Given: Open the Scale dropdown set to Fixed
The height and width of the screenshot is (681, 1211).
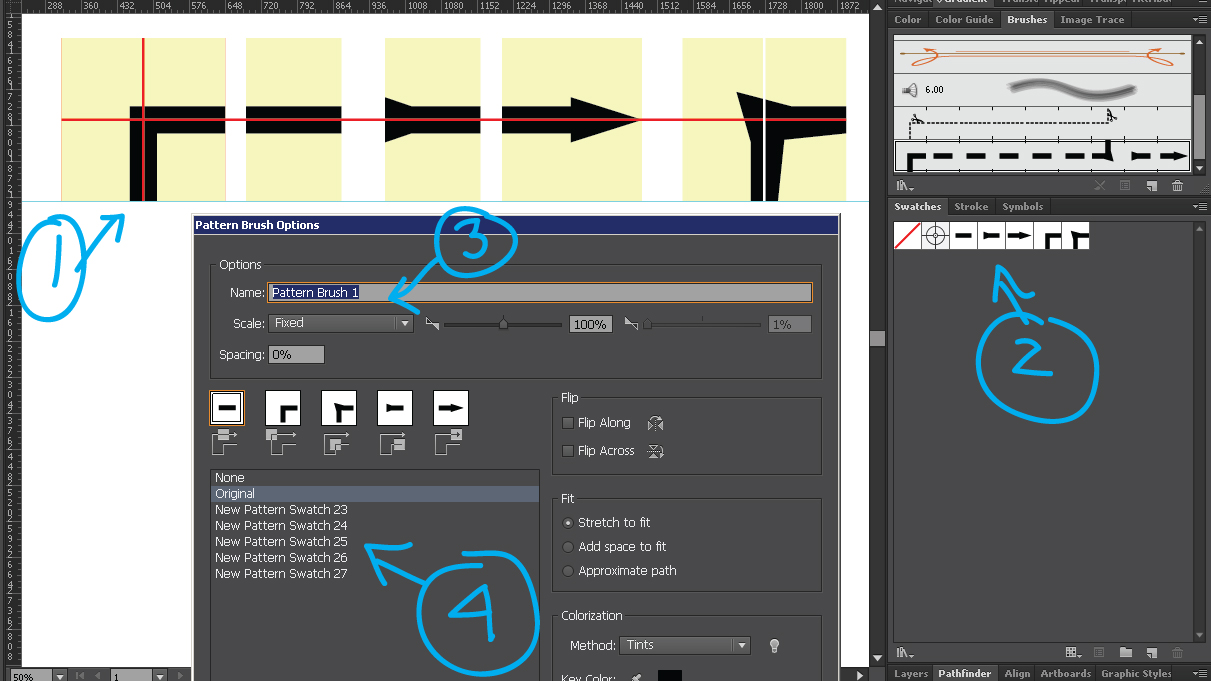Looking at the screenshot, I should 341,323.
